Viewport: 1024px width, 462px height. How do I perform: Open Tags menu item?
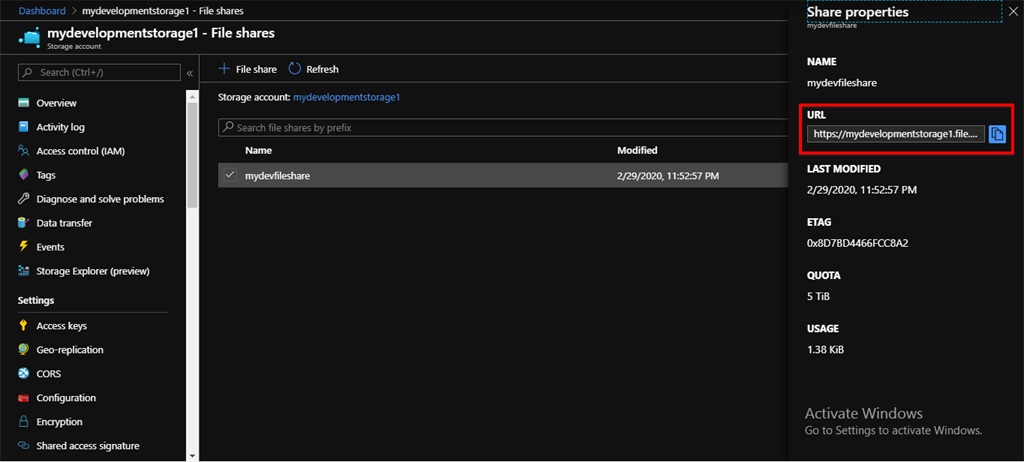pyautogui.click(x=46, y=175)
